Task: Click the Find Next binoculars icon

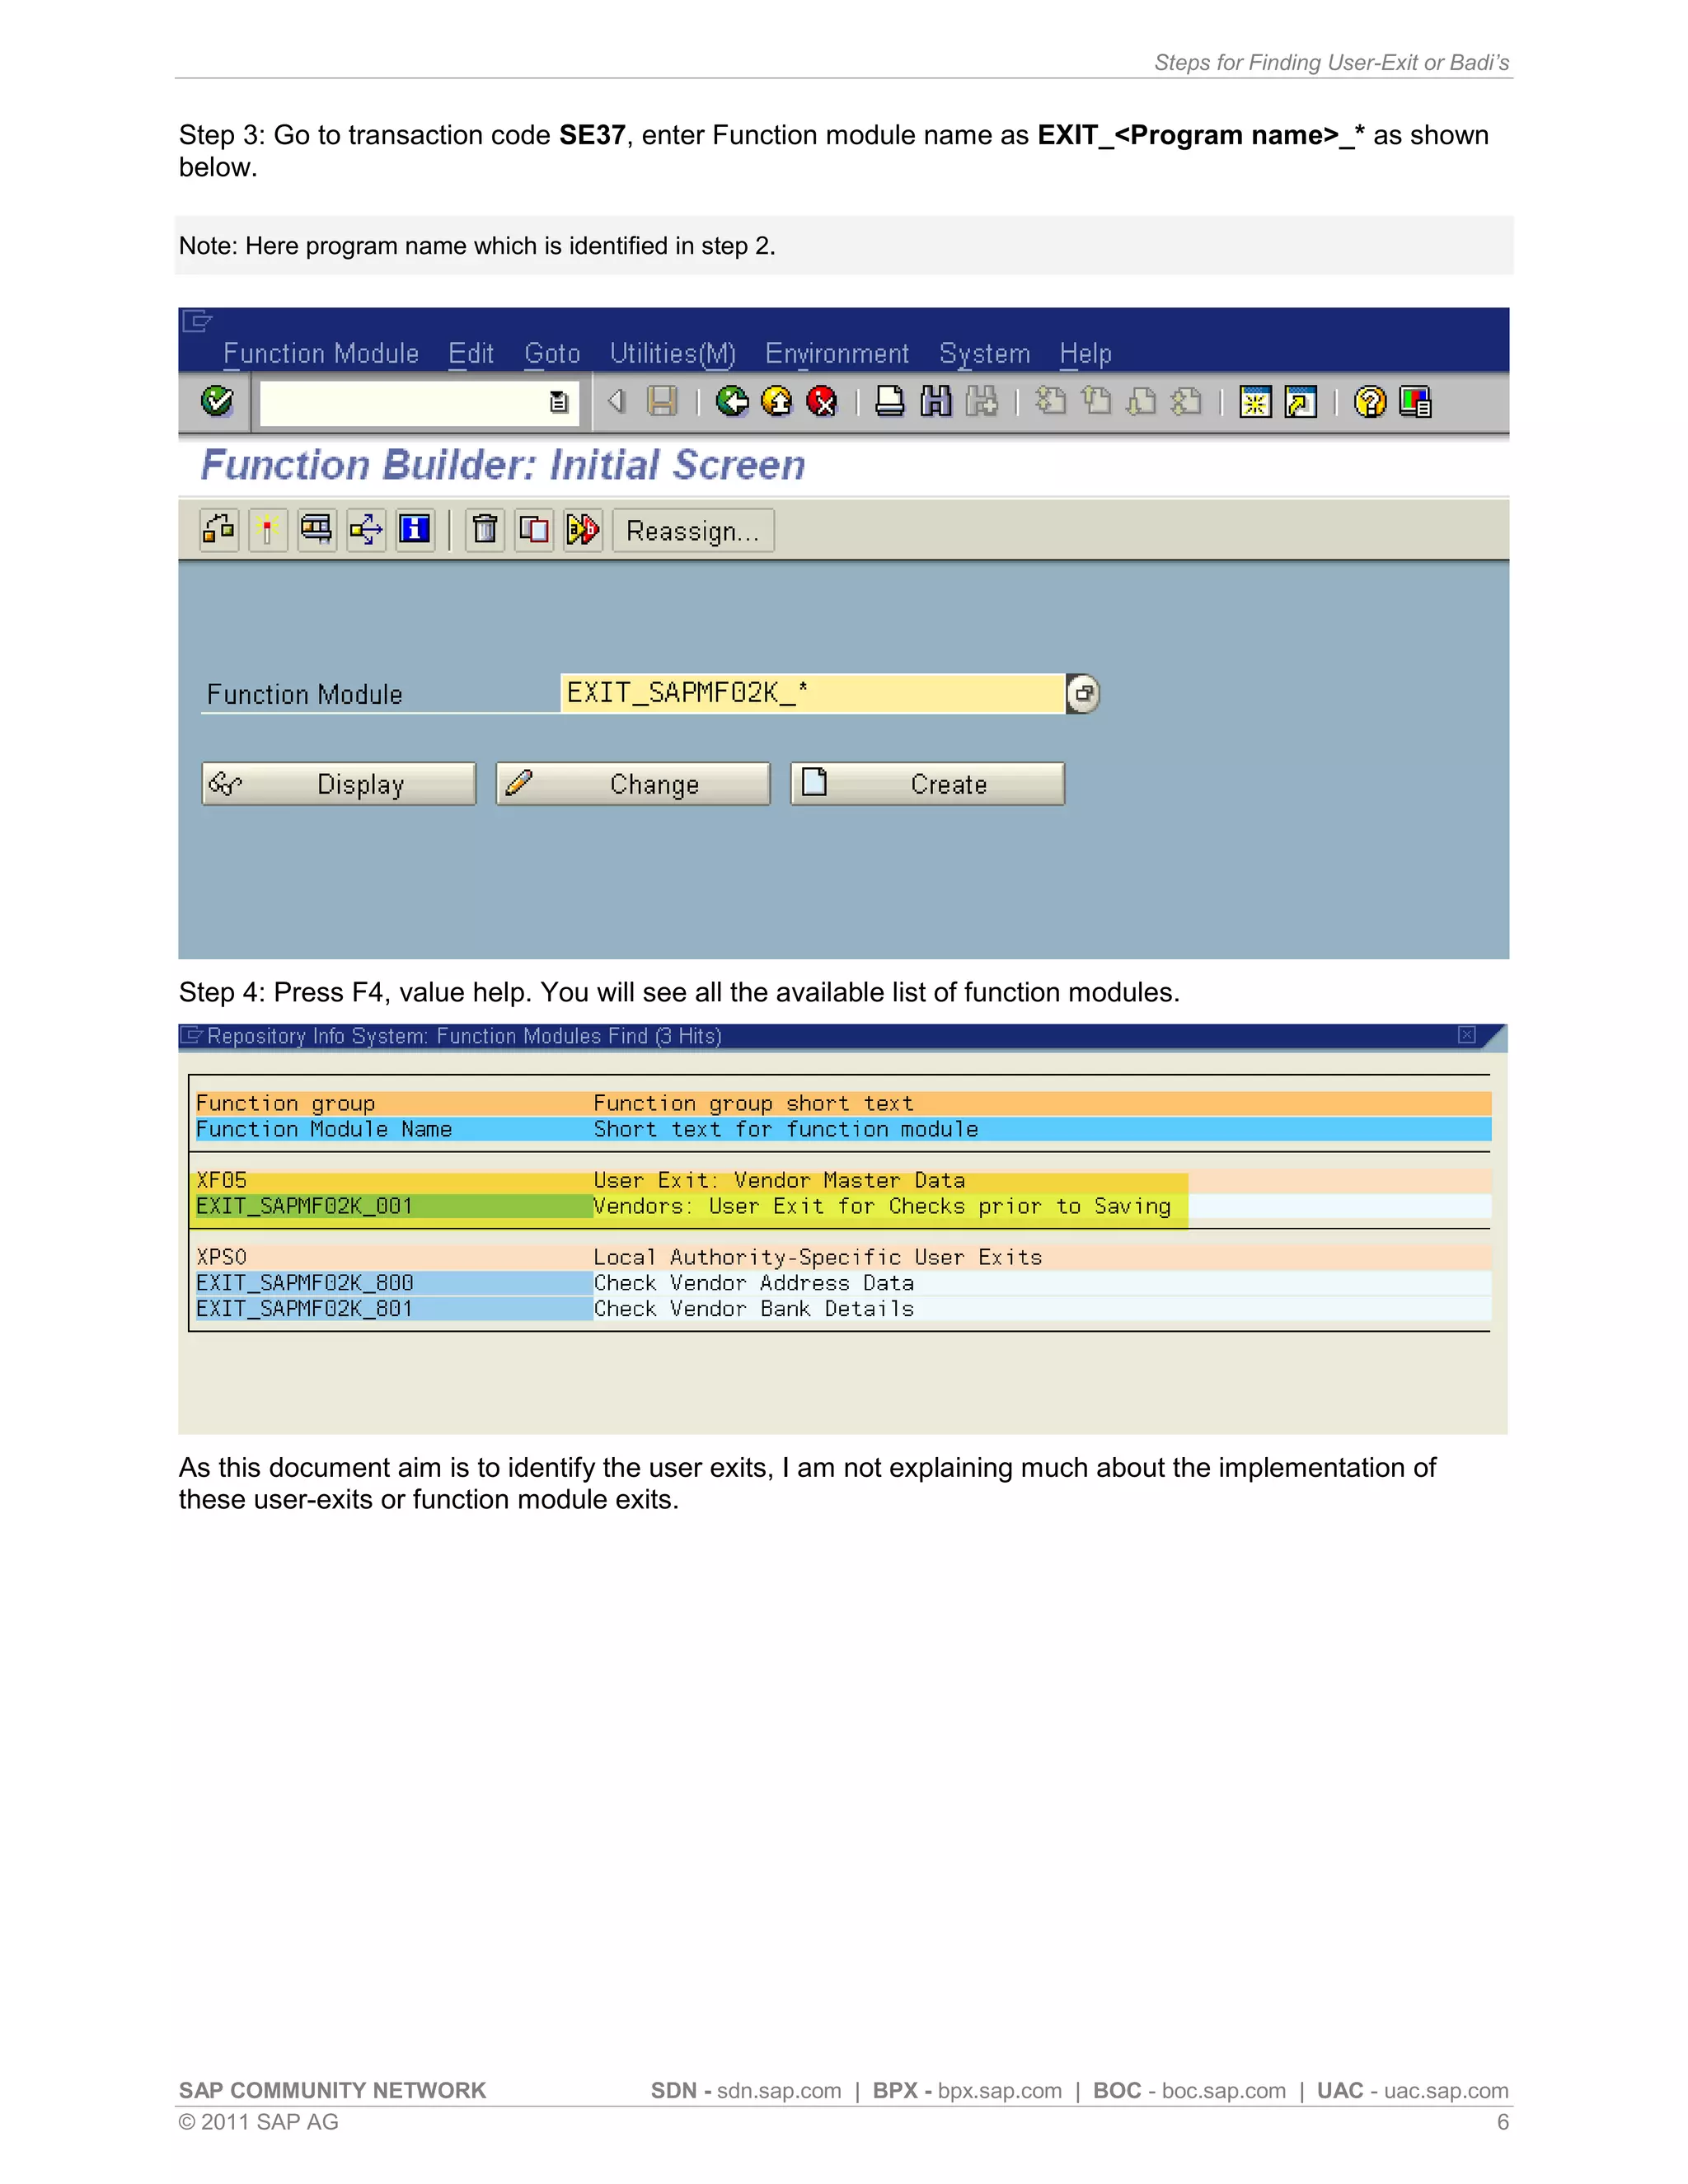Action: point(982,402)
